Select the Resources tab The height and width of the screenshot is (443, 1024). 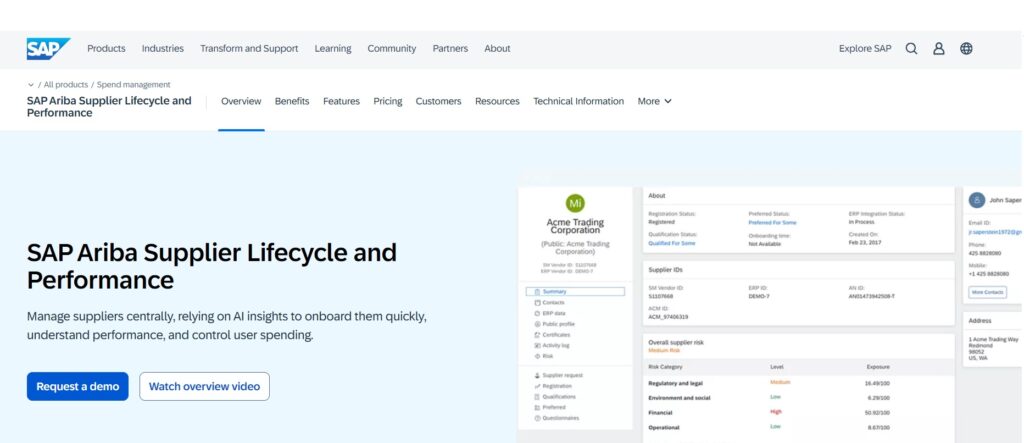(497, 101)
